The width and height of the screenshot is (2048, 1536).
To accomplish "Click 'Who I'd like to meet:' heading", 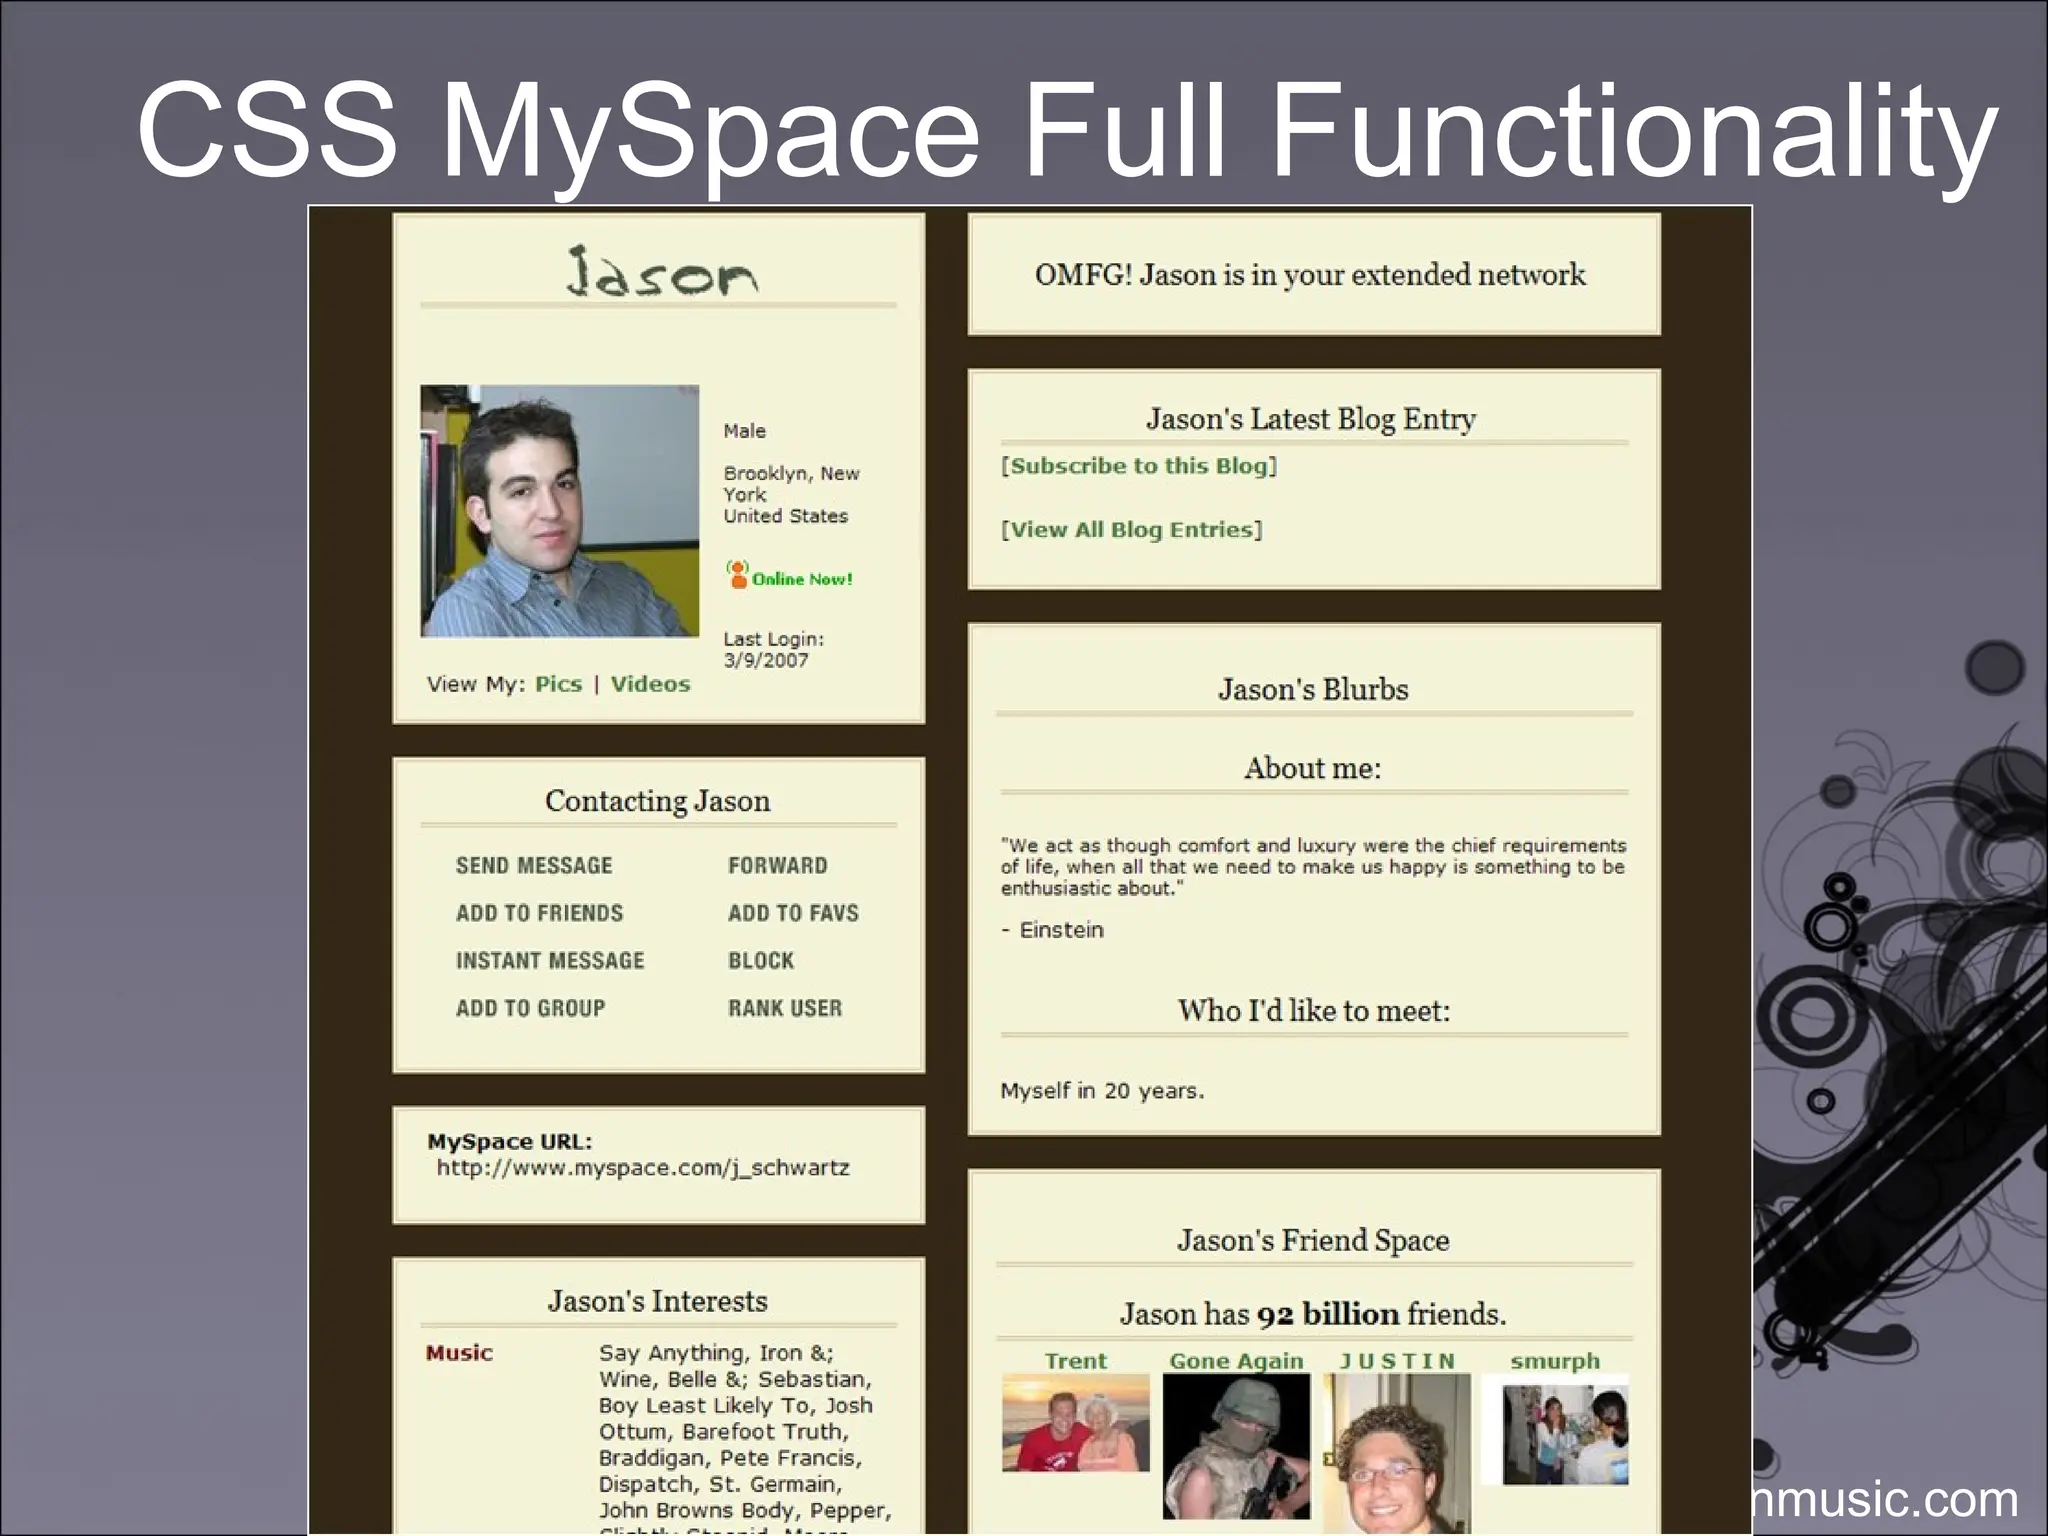I will (1314, 1011).
